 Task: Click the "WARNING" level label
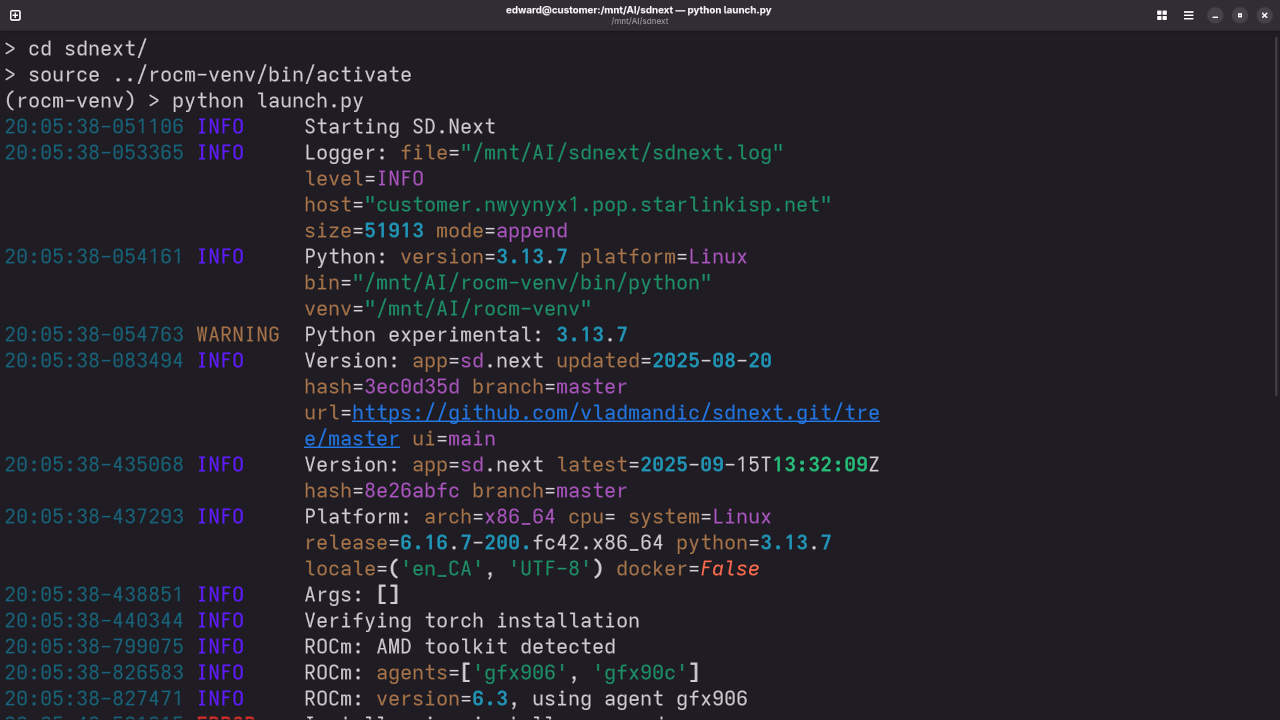[x=238, y=335]
